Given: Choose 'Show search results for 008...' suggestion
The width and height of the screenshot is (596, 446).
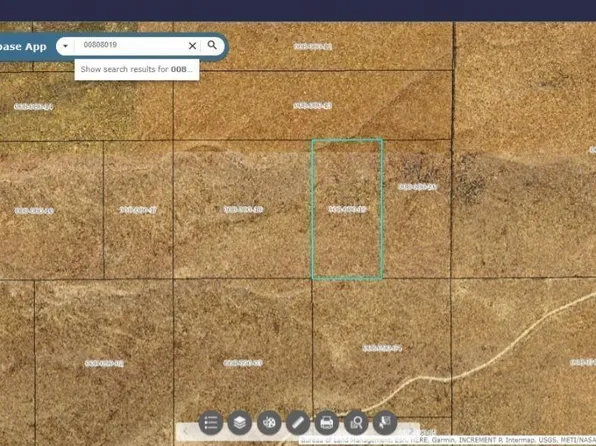Looking at the screenshot, I should pos(136,69).
